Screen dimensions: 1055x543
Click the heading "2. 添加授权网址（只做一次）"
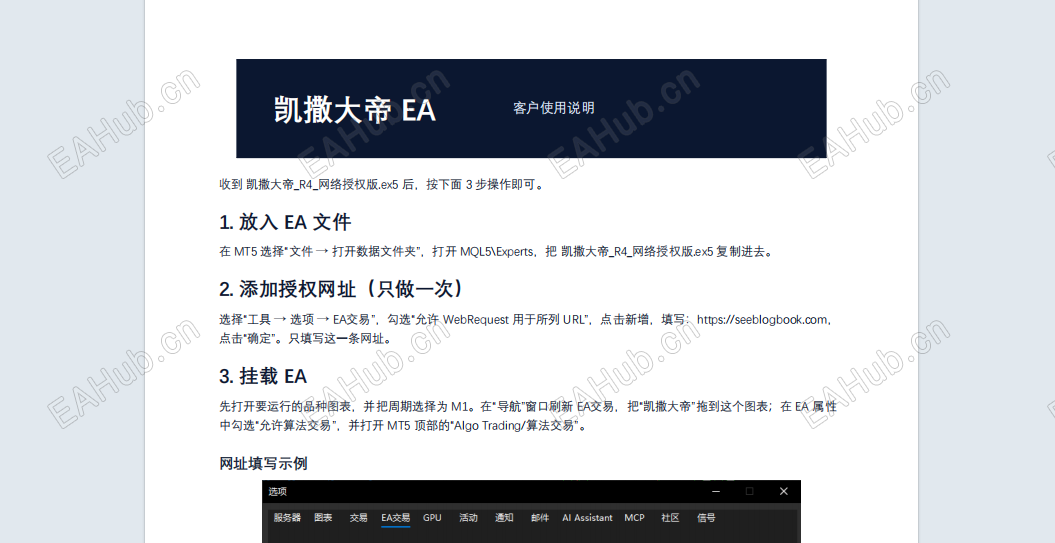click(342, 289)
